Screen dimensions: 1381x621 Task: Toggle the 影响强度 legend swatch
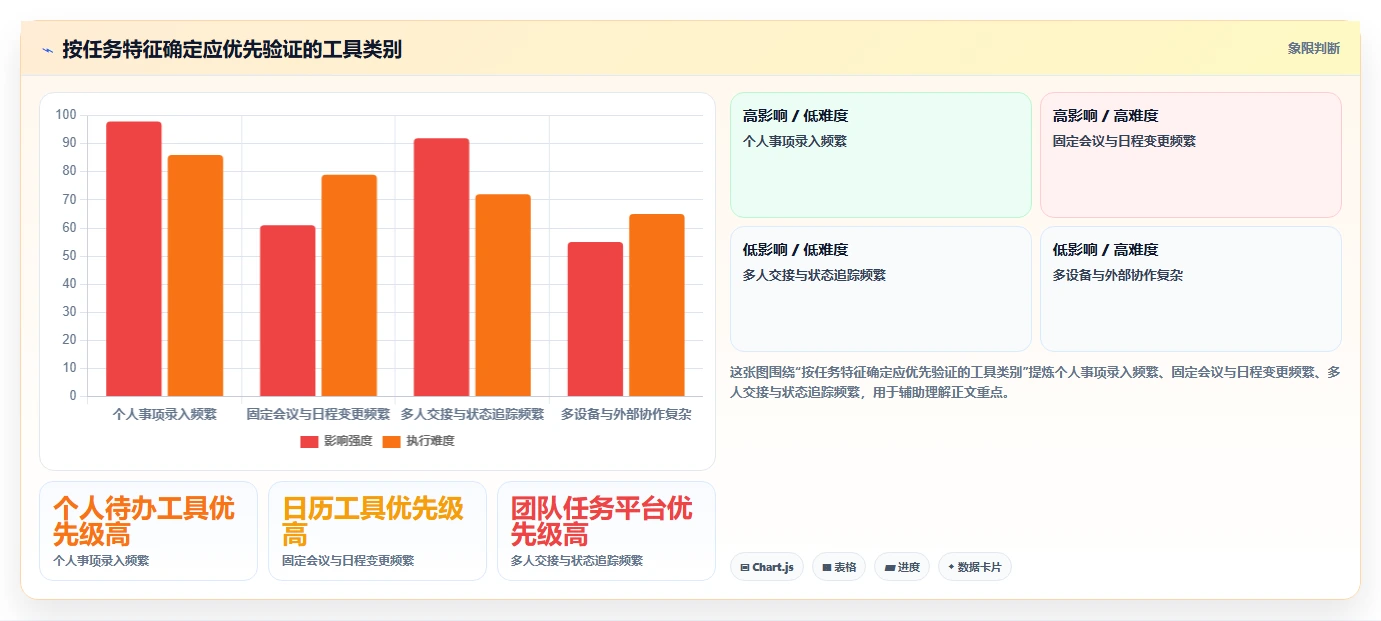309,441
